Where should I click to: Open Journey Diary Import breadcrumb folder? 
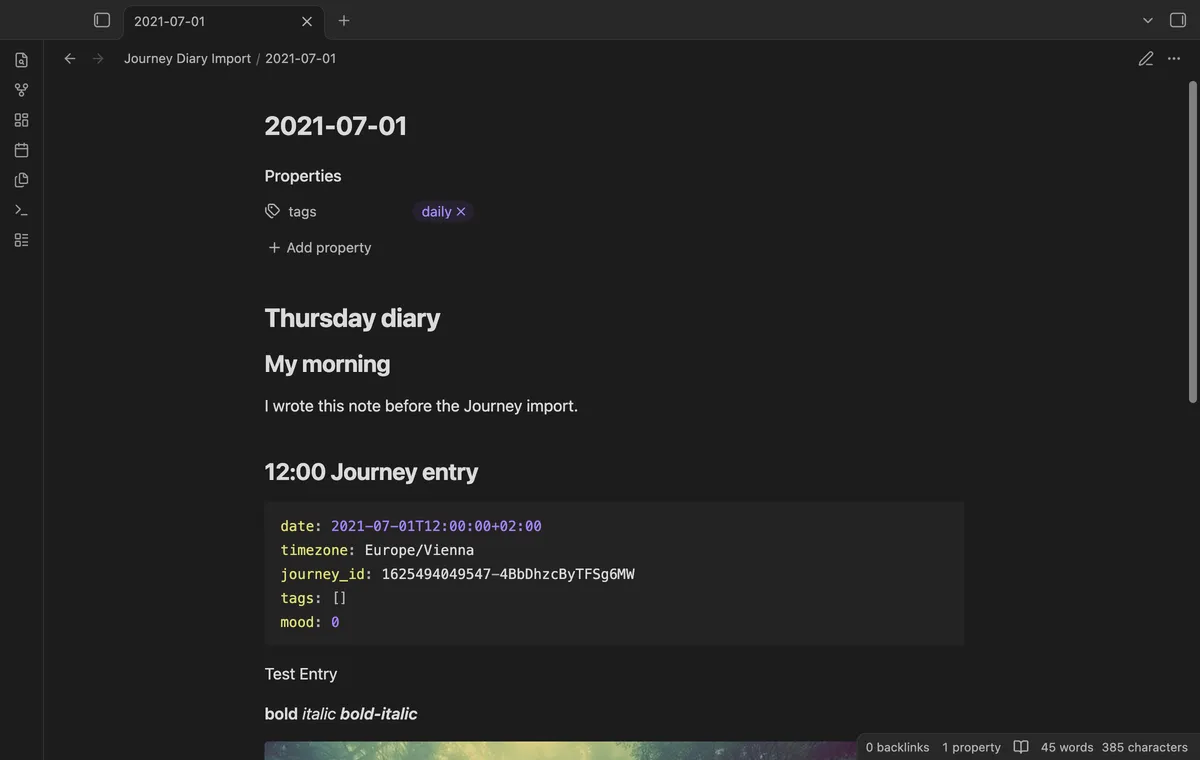pos(187,59)
